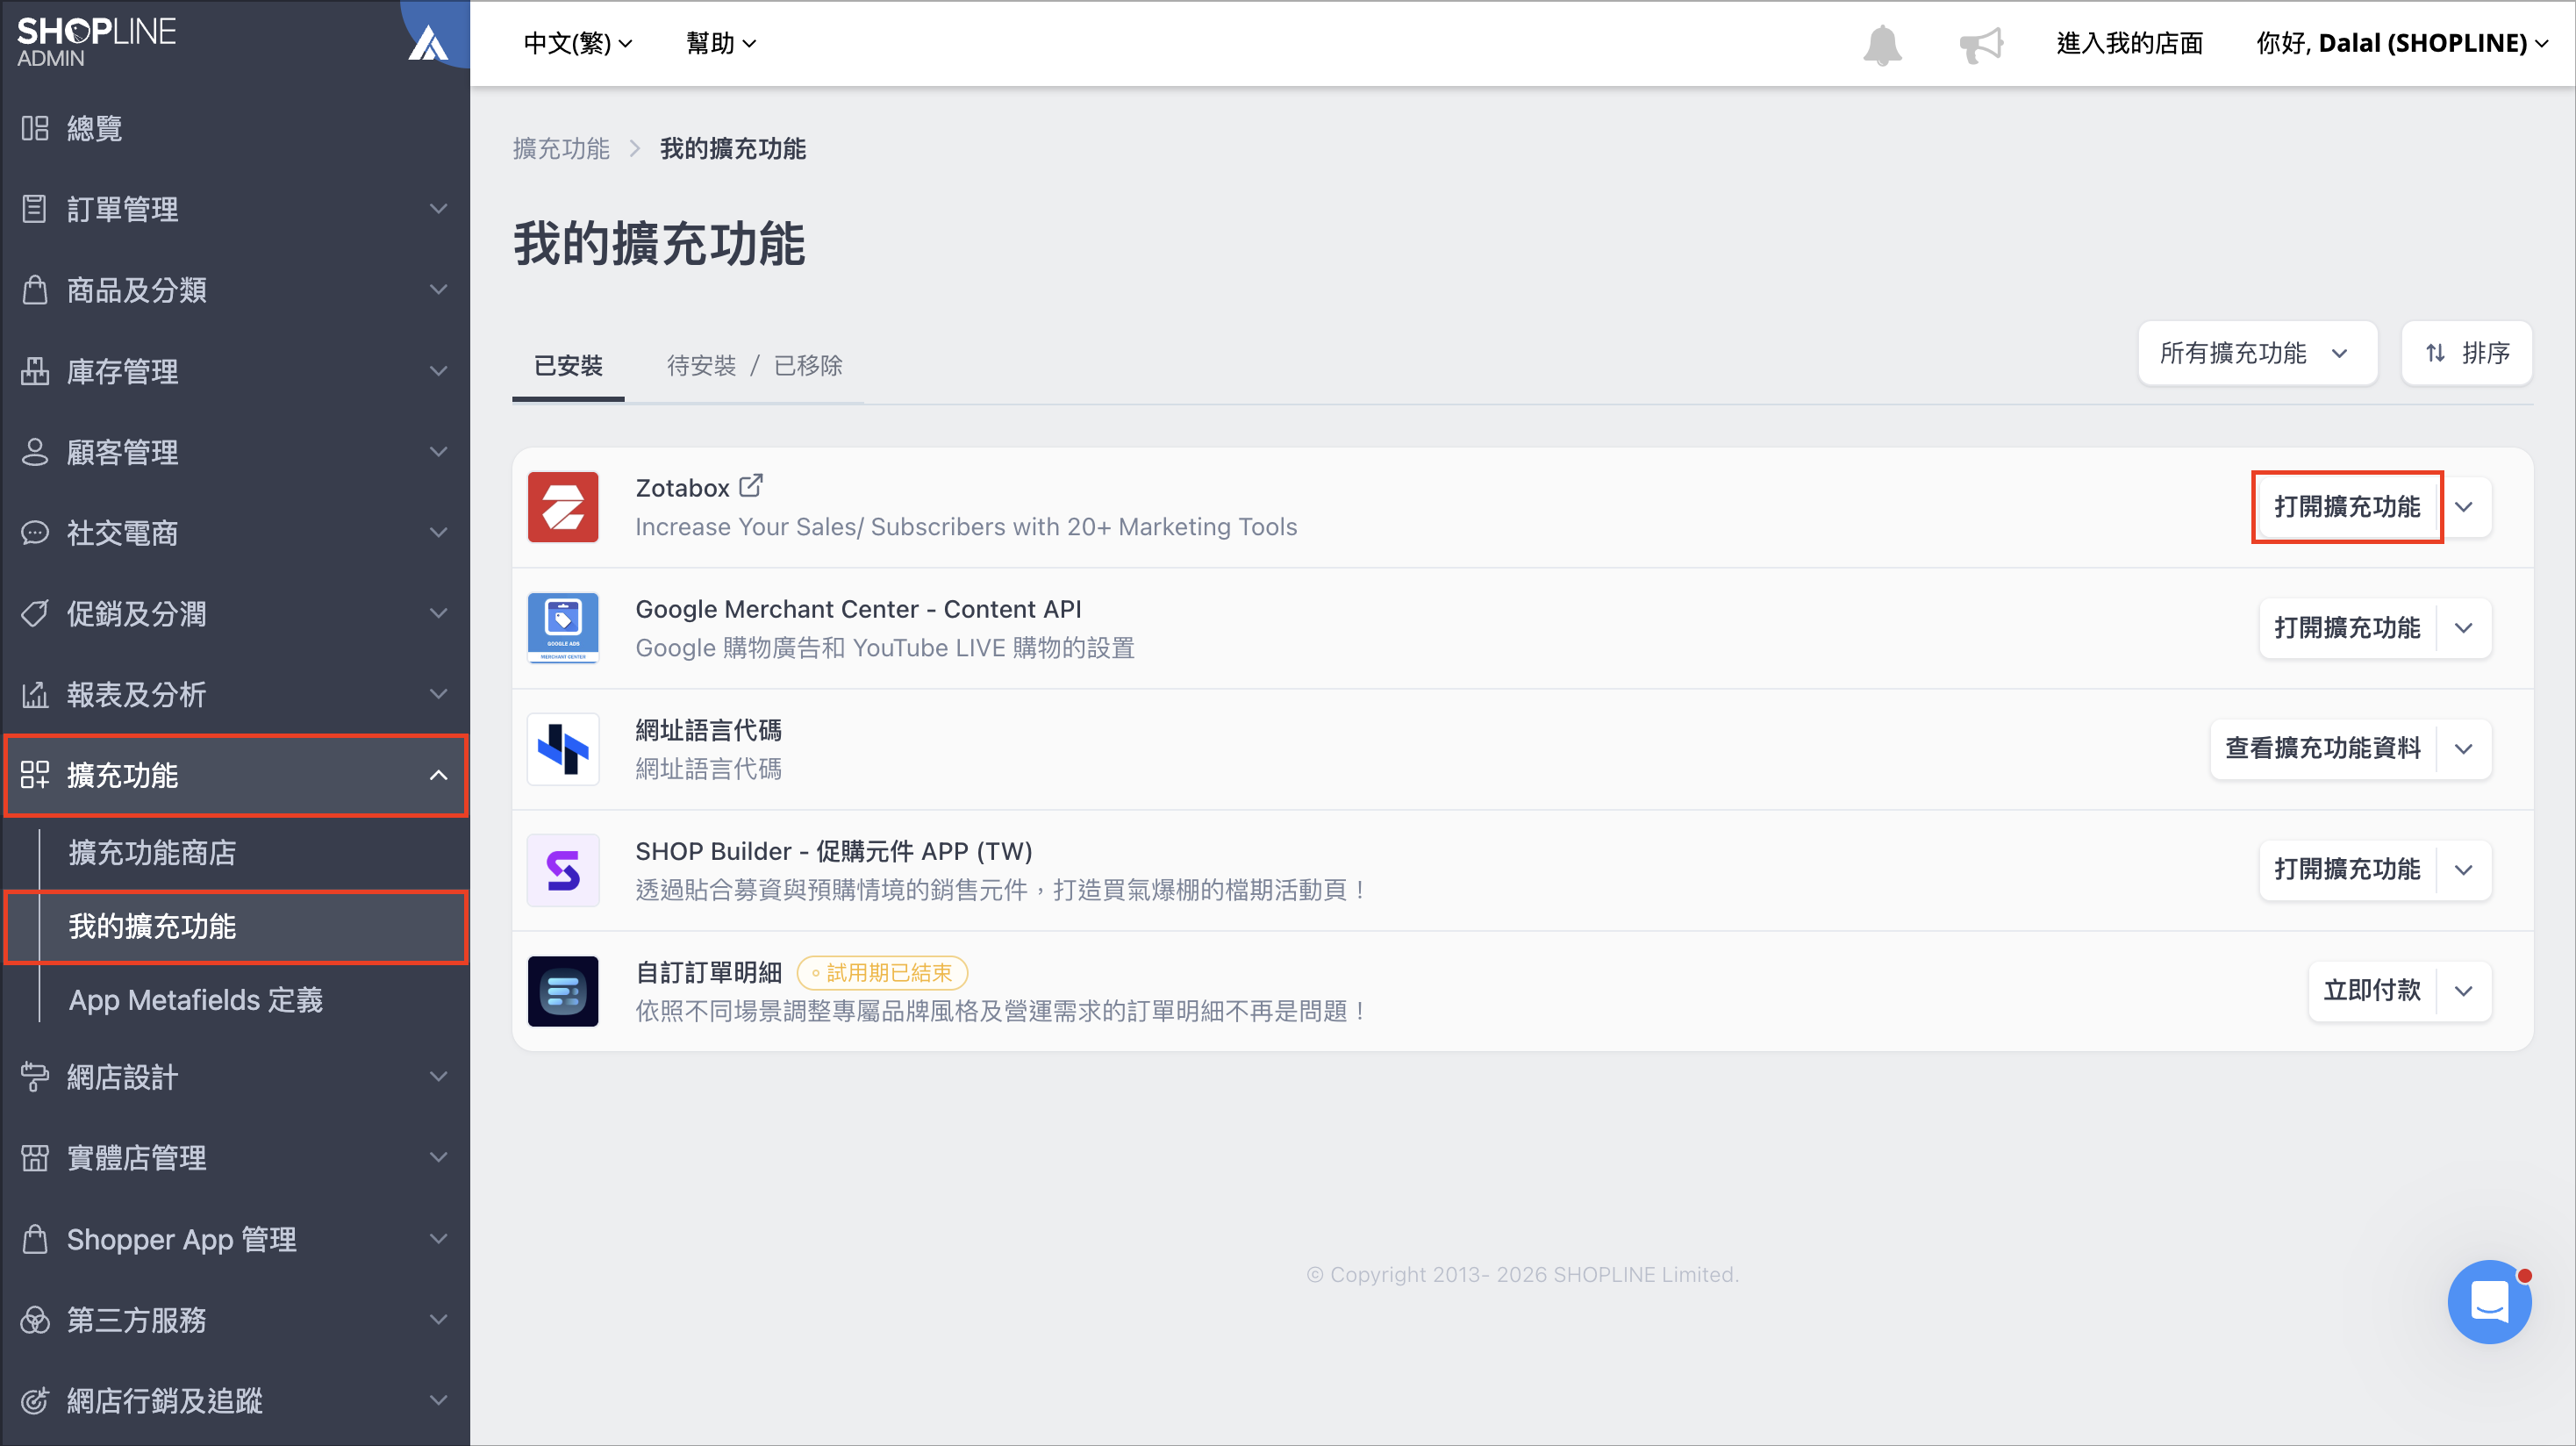Open the chat support bubble
This screenshot has height=1446, width=2576.
point(2489,1301)
